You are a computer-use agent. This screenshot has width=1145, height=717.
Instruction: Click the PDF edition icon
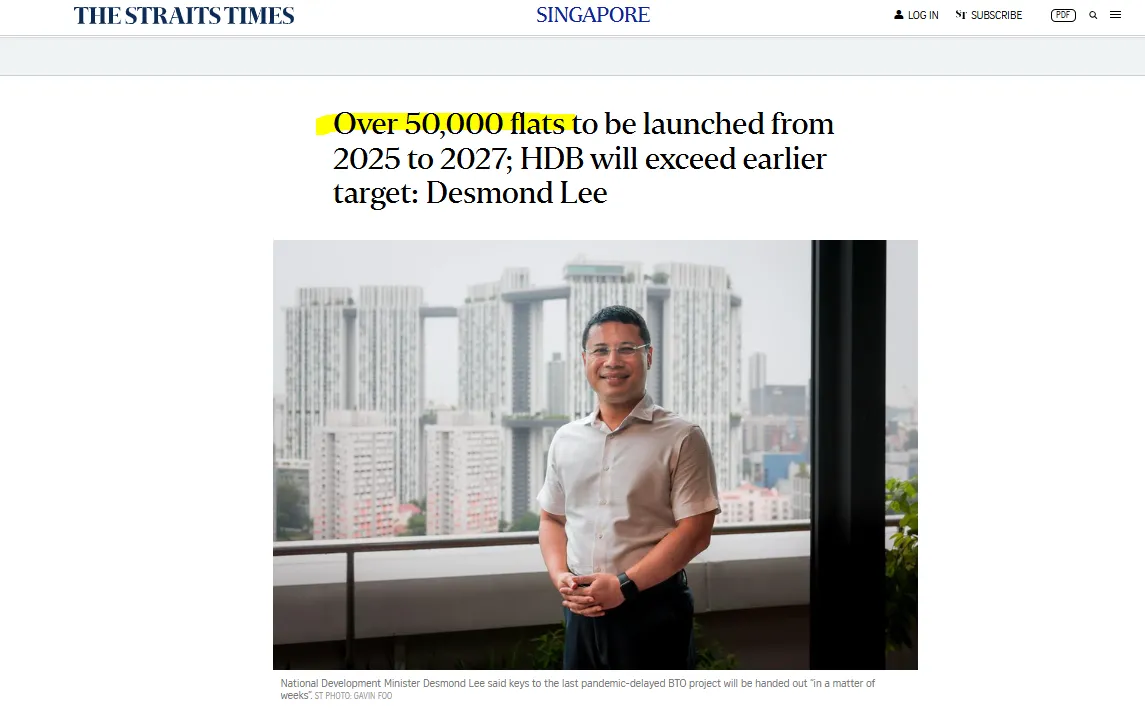tap(1063, 15)
